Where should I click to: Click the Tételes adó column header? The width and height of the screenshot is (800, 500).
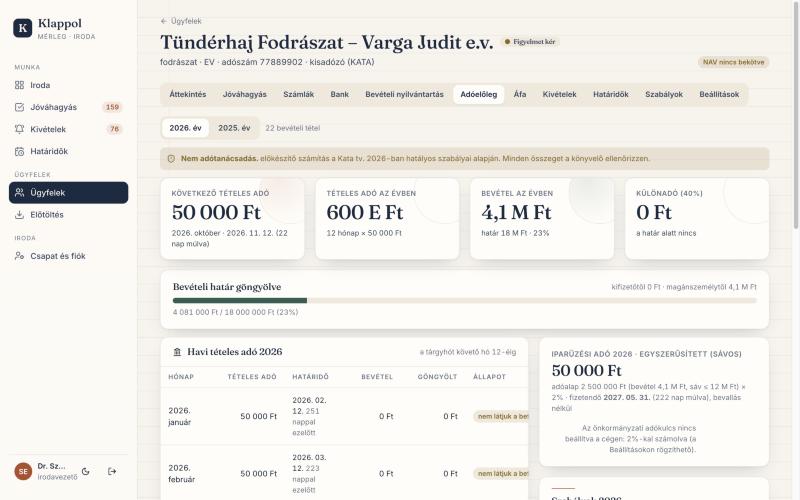coord(252,377)
